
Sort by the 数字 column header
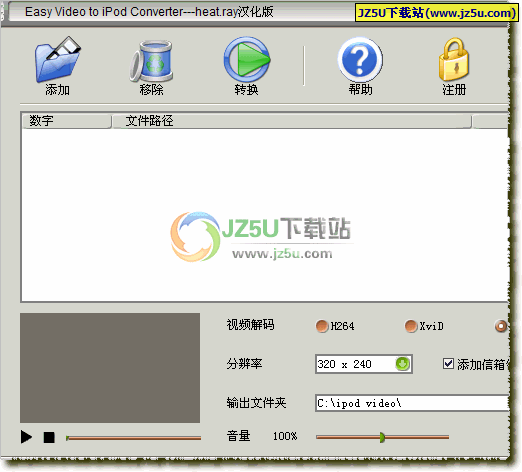click(x=66, y=121)
